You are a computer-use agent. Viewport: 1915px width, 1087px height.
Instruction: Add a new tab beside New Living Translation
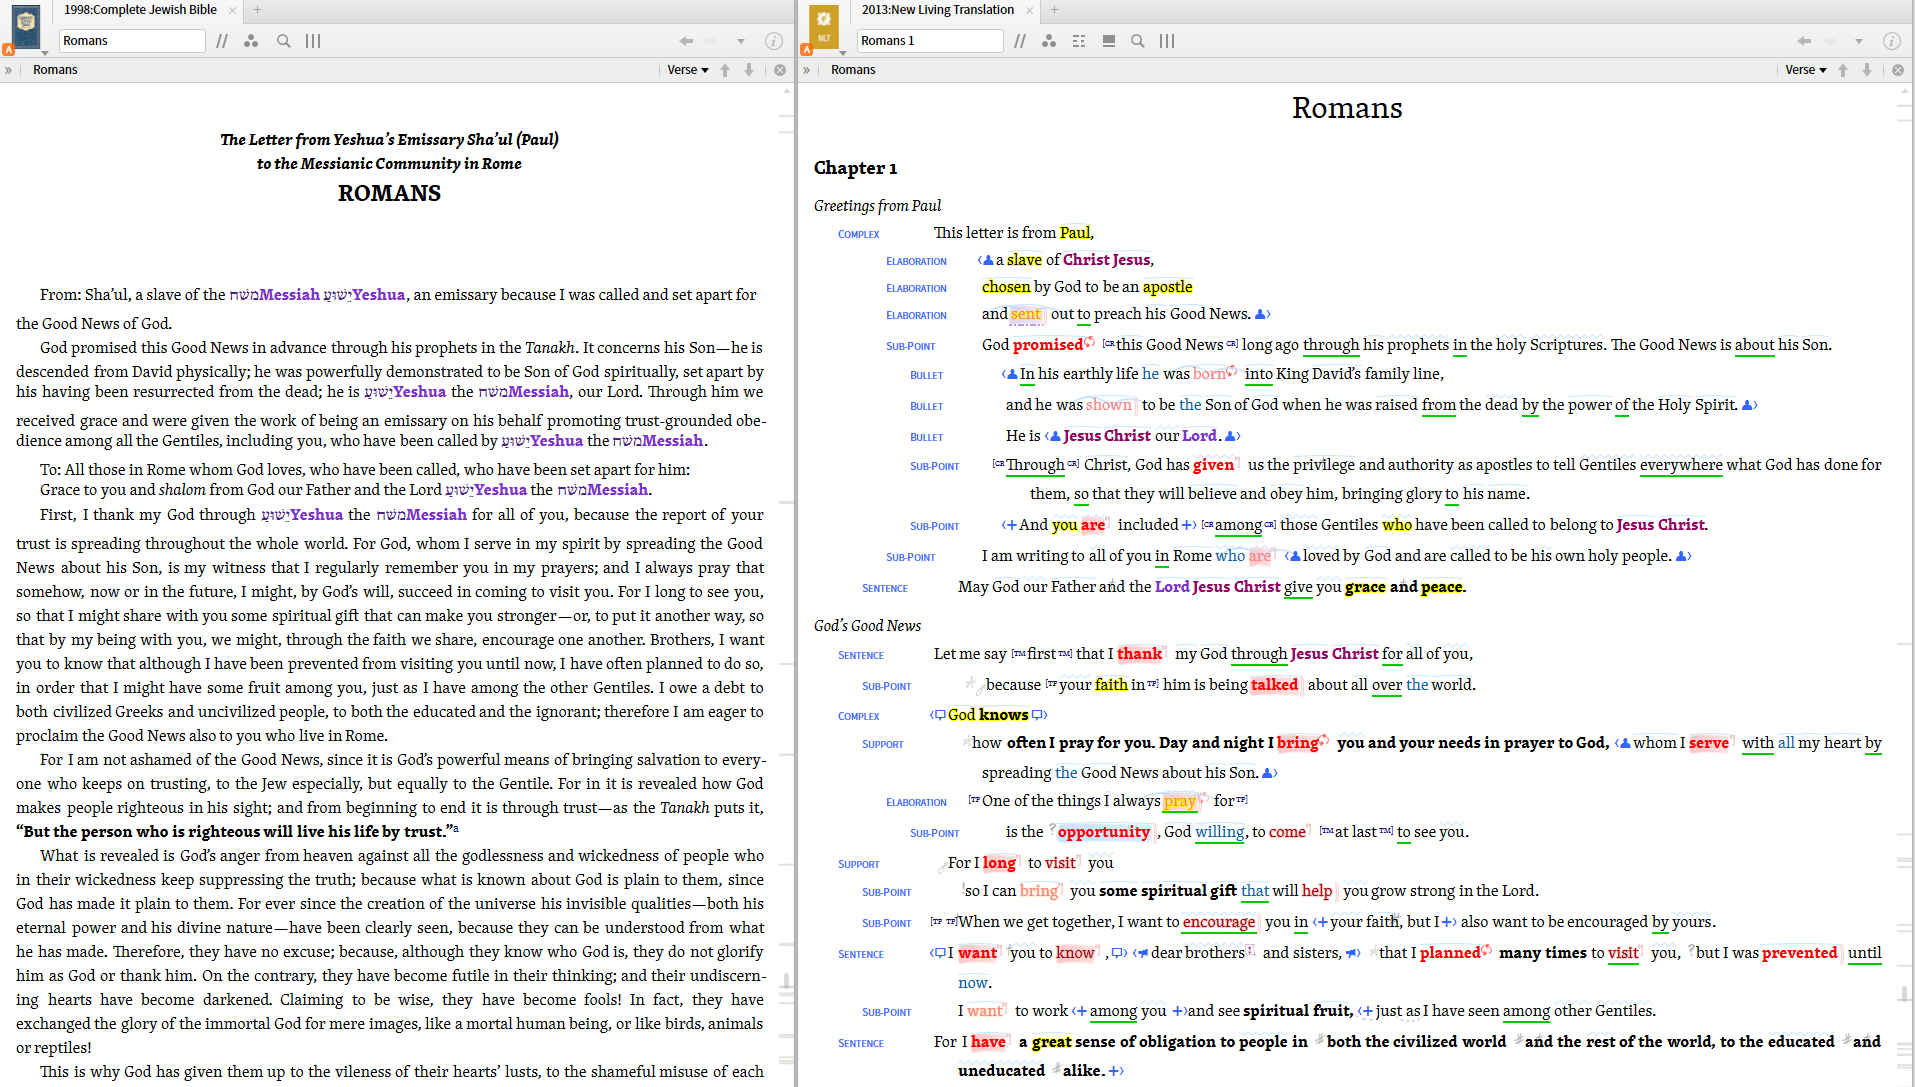click(x=1054, y=10)
